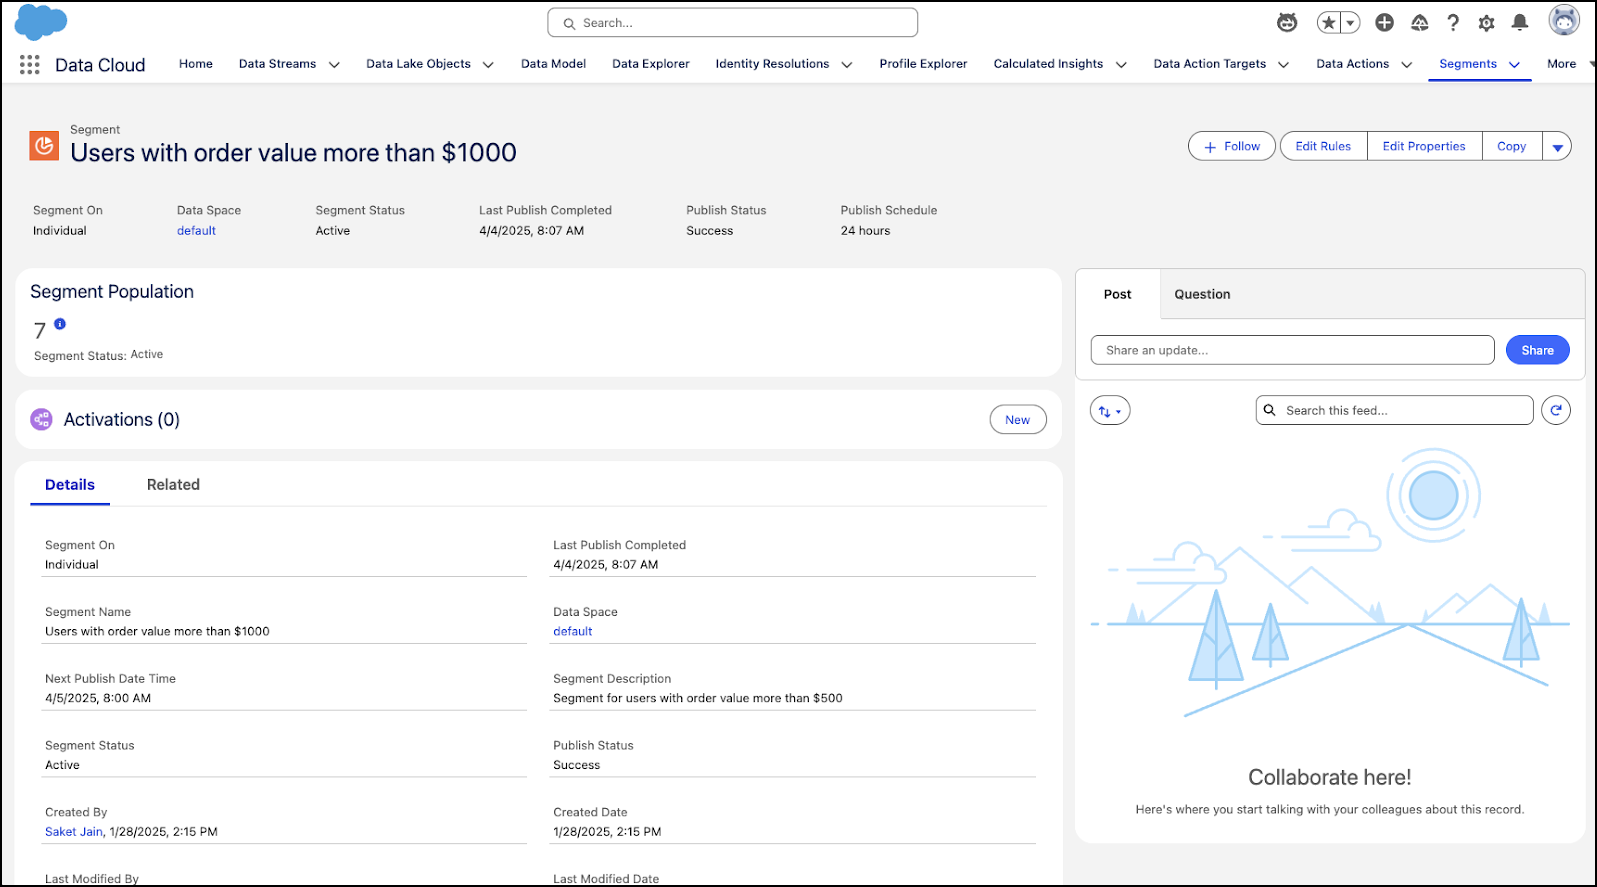Open the default link under Data Space details
Screen dimensions: 1597x887
(x=572, y=632)
